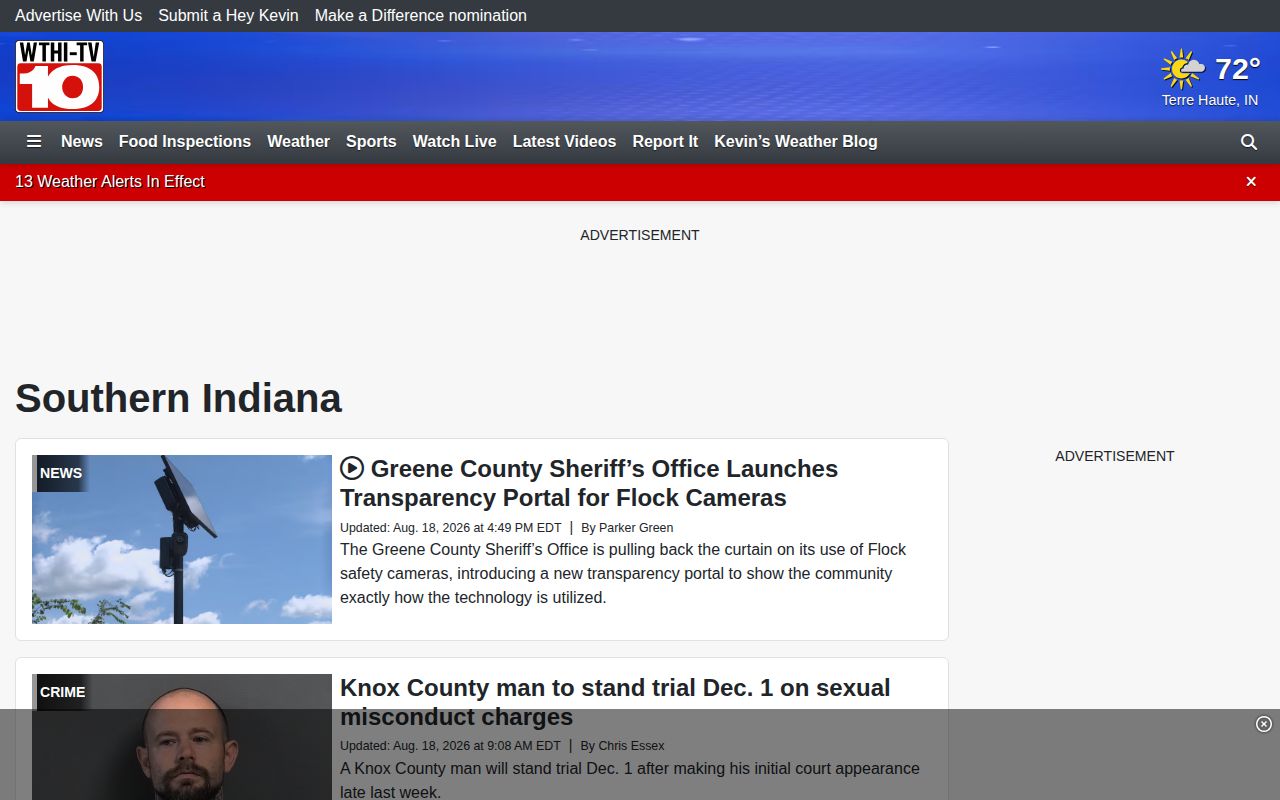The height and width of the screenshot is (800, 1280).
Task: Open the hamburger menu icon
Action: tap(34, 142)
